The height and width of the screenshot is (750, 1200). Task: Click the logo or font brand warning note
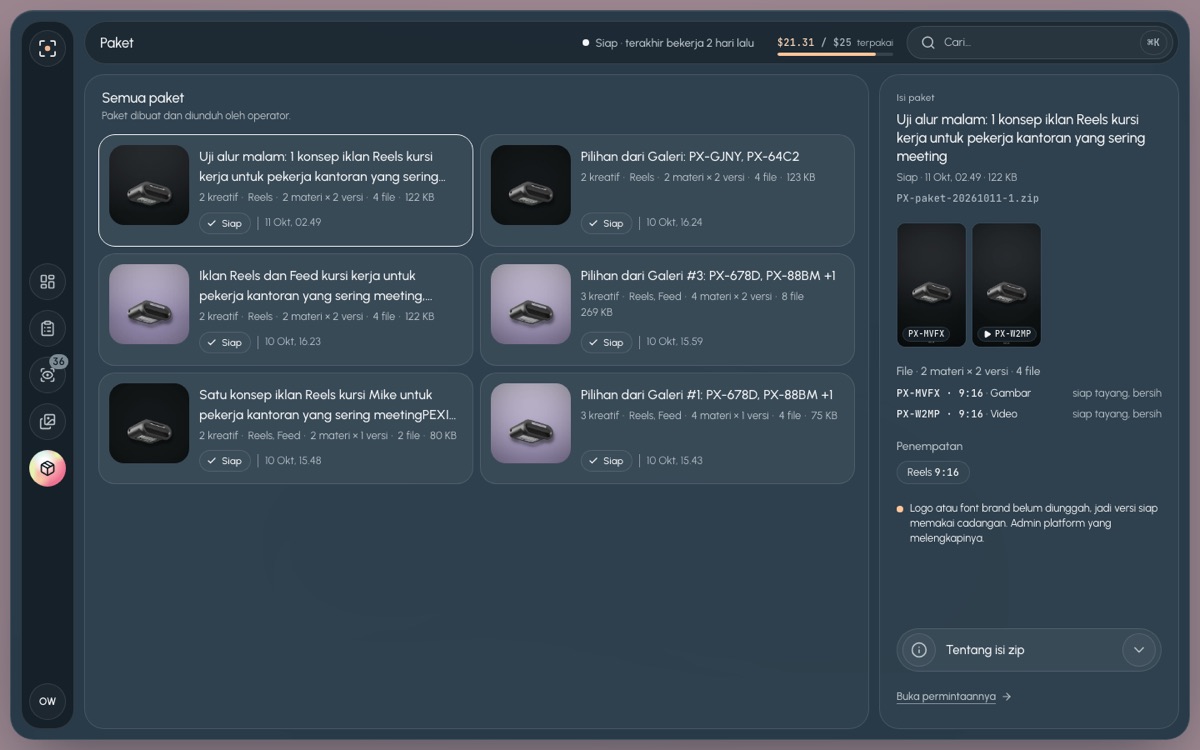pyautogui.click(x=1028, y=523)
